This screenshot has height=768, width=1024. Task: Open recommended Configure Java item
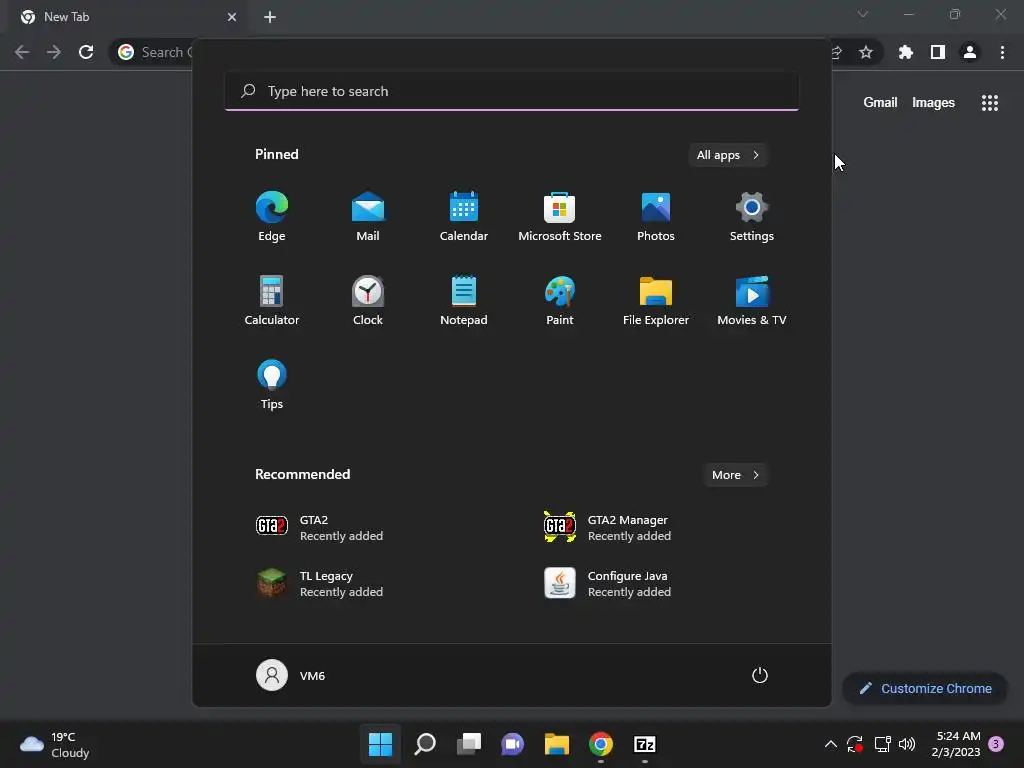point(607,583)
